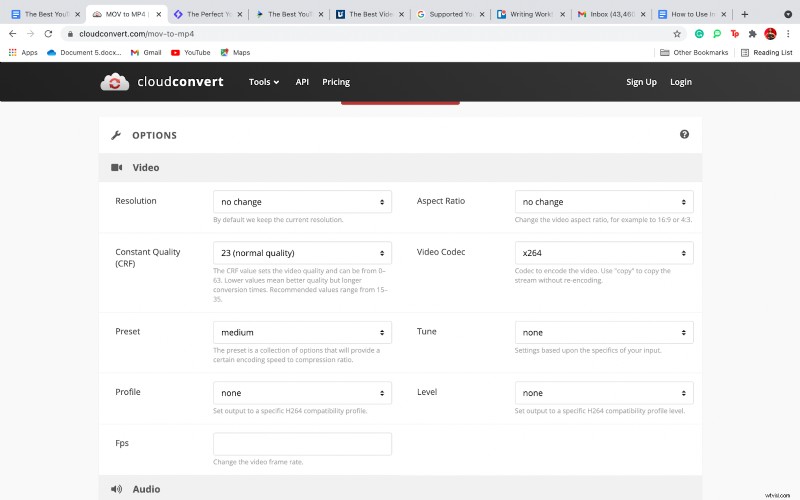
Task: Click the Audio section header
Action: point(400,488)
